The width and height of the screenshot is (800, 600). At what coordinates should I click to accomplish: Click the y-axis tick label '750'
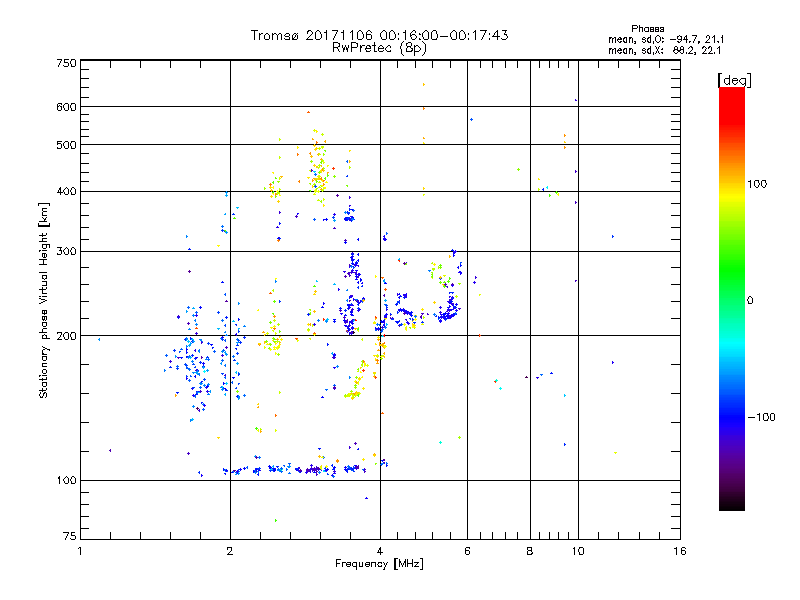click(x=66, y=63)
